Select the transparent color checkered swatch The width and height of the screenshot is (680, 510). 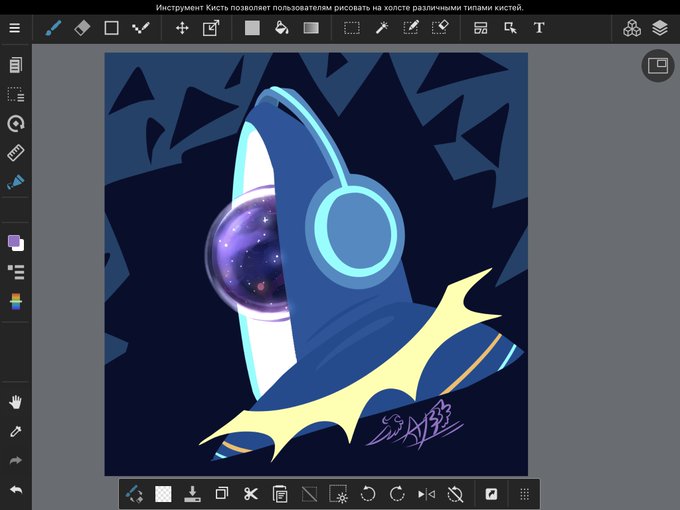[163, 494]
